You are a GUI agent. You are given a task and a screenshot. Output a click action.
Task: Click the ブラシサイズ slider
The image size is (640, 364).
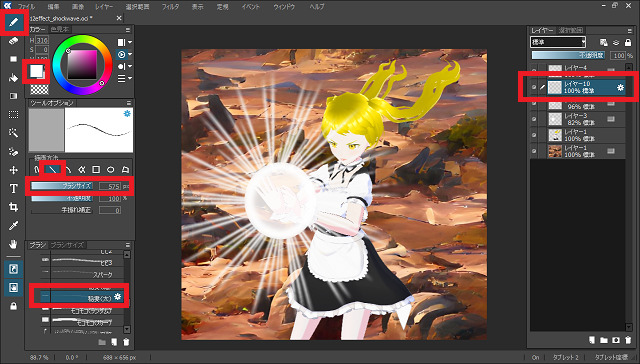pyautogui.click(x=62, y=186)
